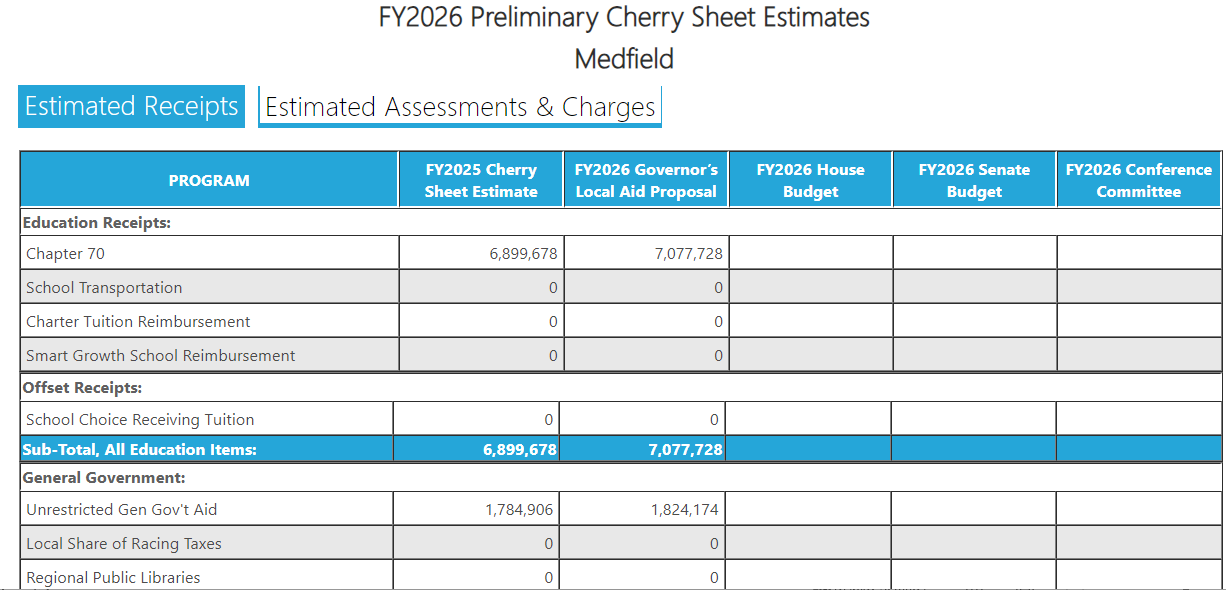Image resolution: width=1226 pixels, height=590 pixels.
Task: Select the Local Share of Racing Taxes label
Action: tap(124, 544)
